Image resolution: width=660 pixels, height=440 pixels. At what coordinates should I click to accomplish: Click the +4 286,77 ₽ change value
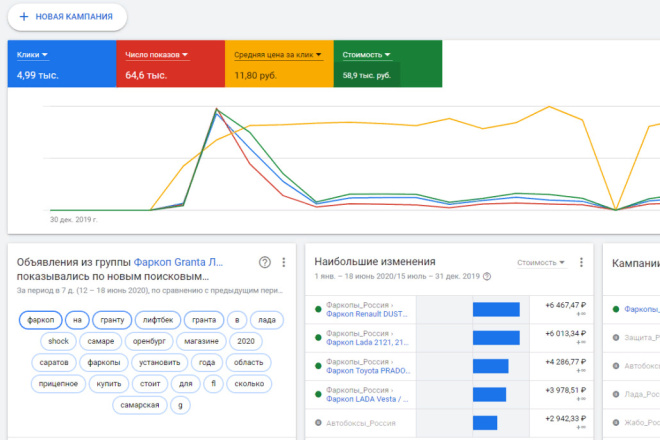(565, 362)
